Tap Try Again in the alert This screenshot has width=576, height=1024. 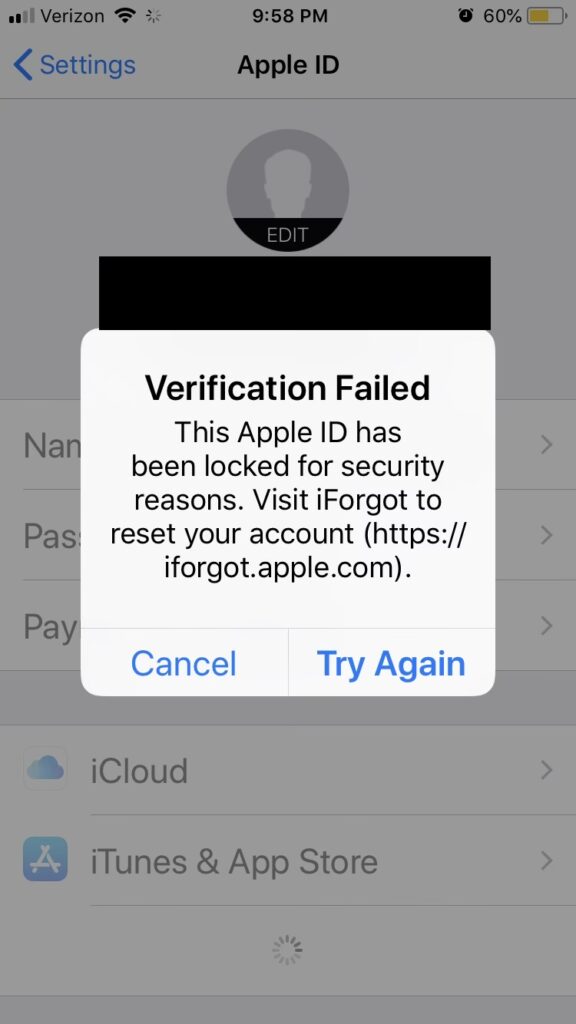coord(391,663)
